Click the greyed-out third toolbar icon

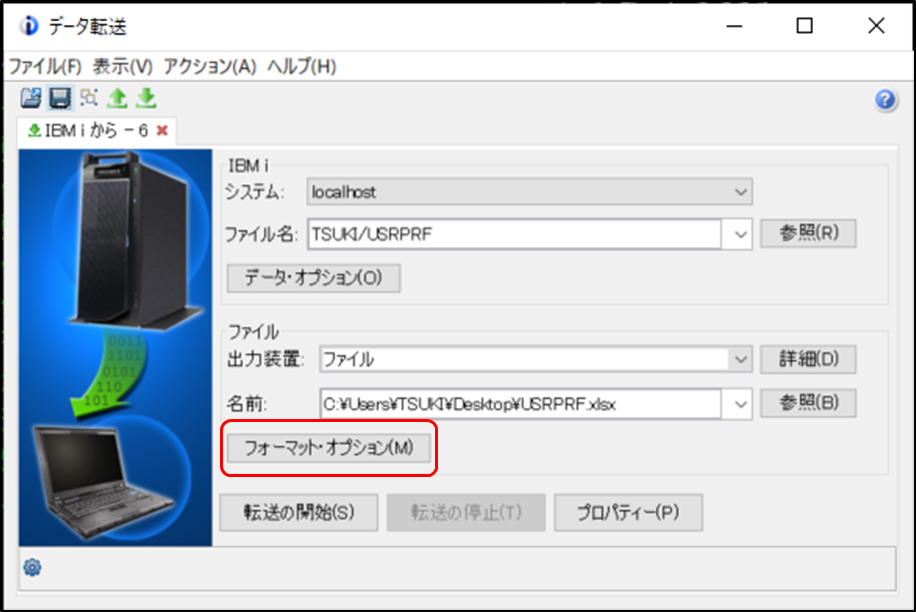pos(89,98)
